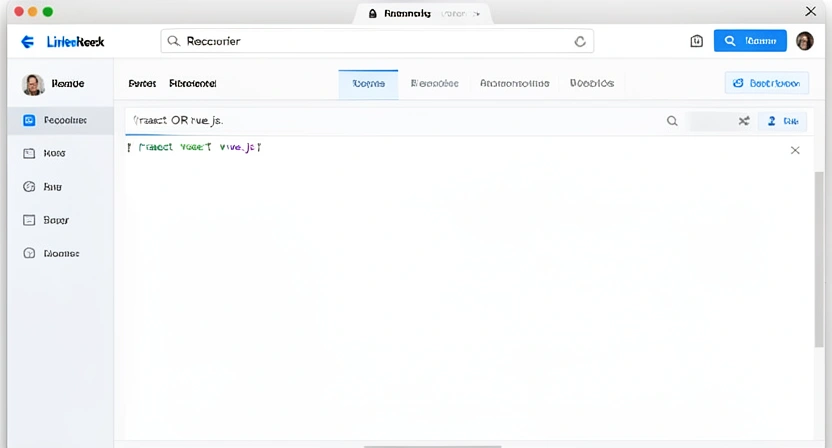The width and height of the screenshot is (832, 448).
Task: Switch to the last tab in the tab row
Action: (591, 84)
